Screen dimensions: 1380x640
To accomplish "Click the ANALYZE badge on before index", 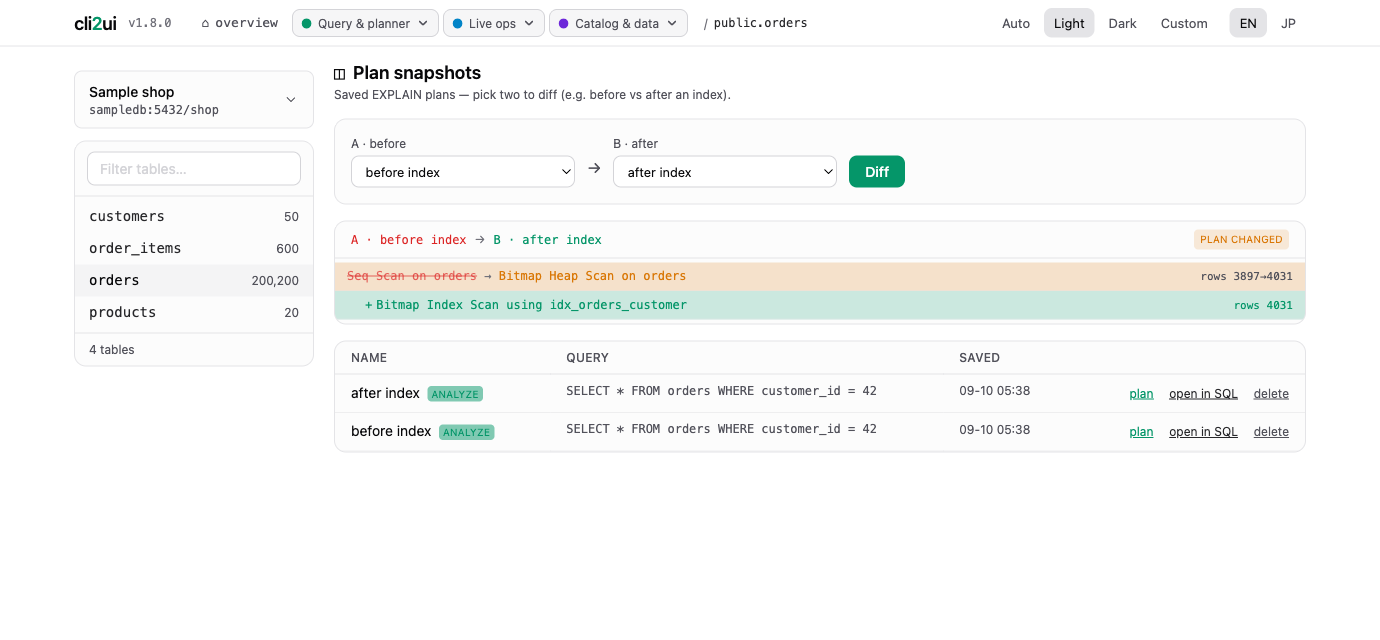I will pos(466,432).
